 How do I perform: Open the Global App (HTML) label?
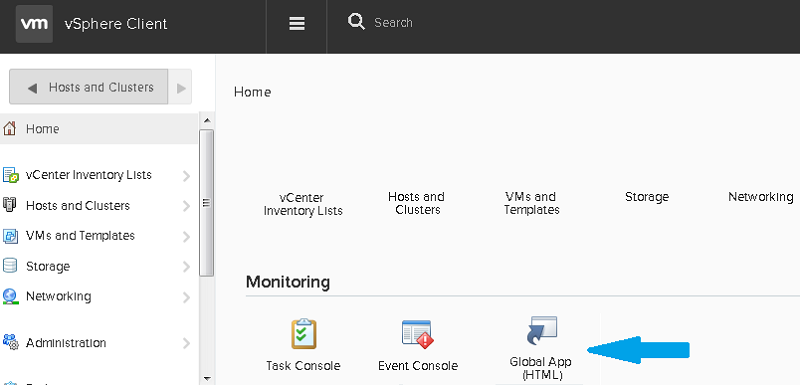coord(540,368)
